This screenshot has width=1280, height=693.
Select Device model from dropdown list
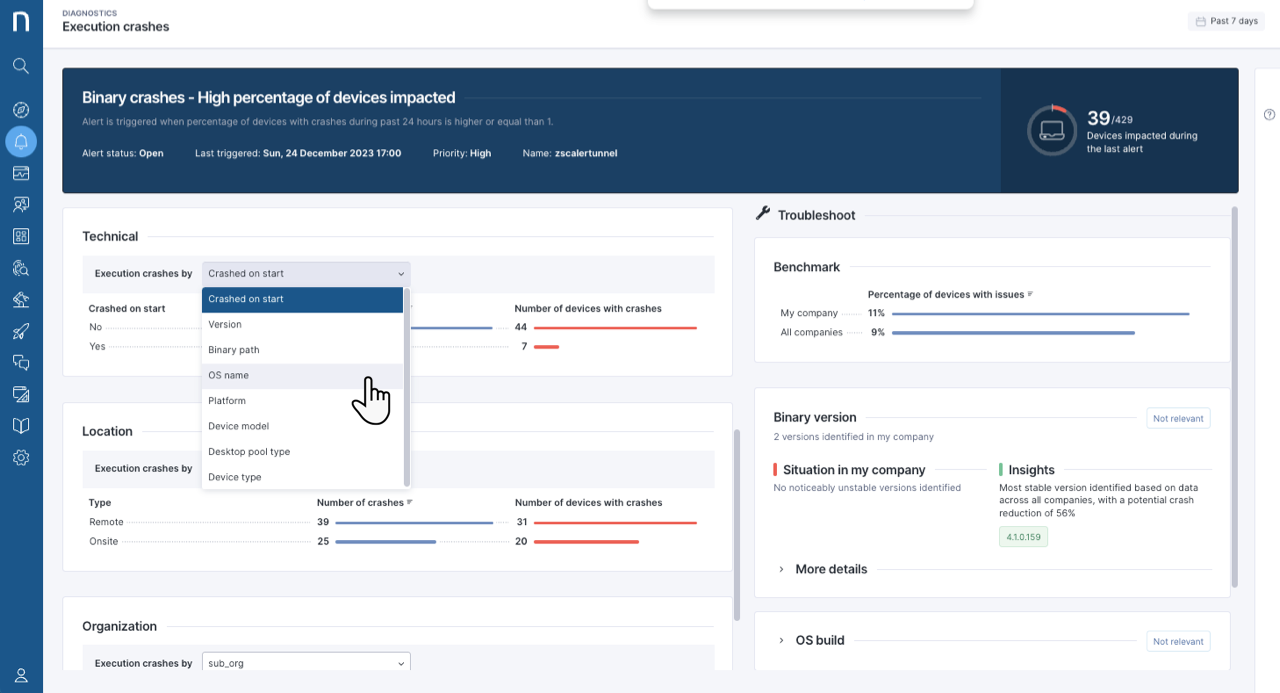[x=302, y=426]
